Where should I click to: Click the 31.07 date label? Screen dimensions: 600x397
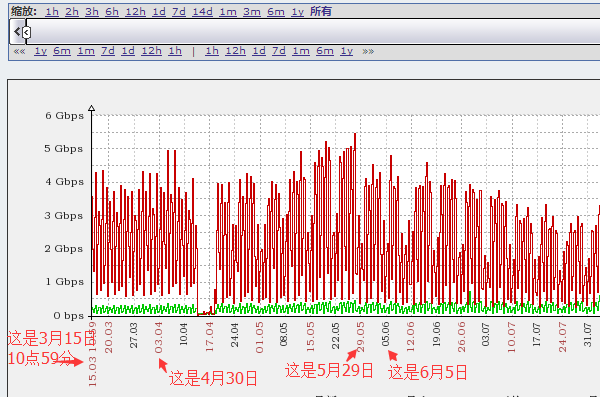pos(587,335)
